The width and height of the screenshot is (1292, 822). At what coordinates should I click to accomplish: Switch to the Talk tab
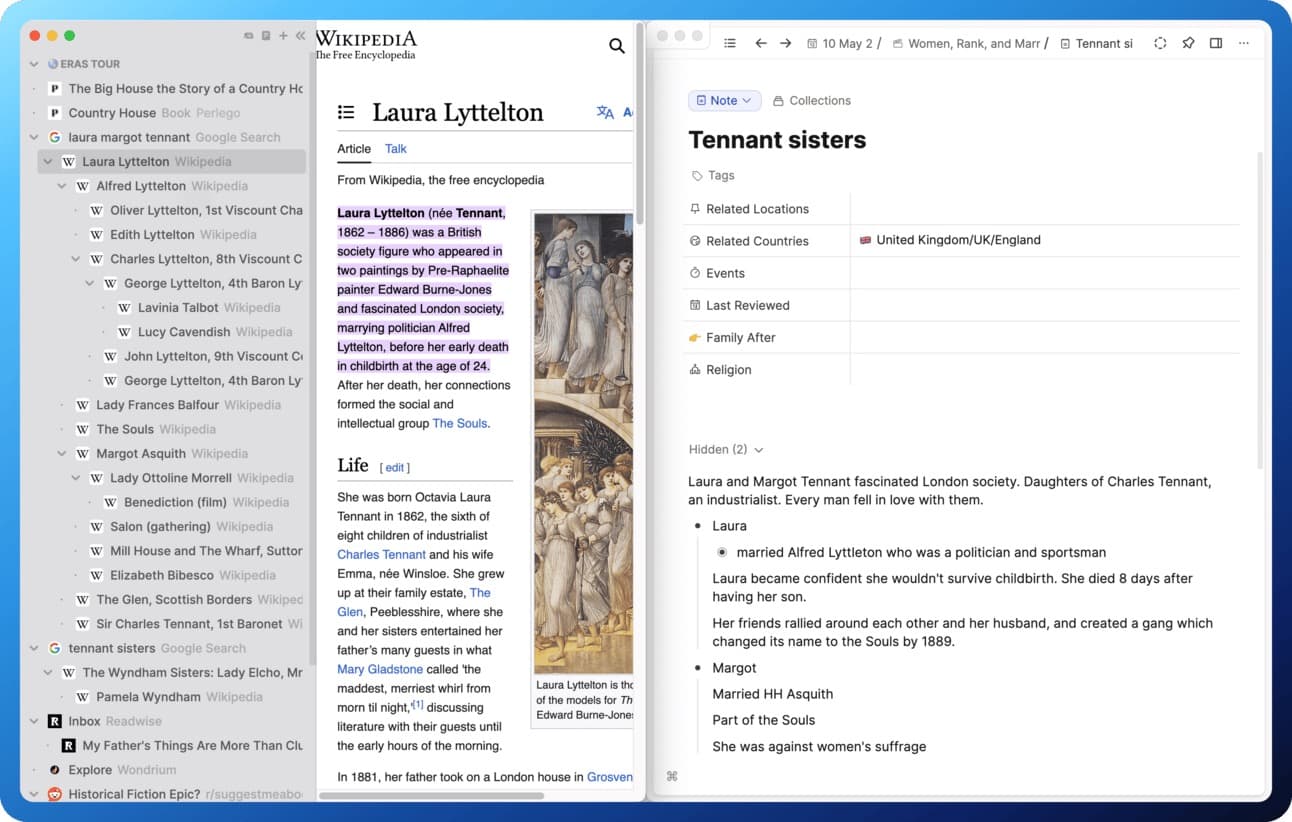(x=396, y=149)
